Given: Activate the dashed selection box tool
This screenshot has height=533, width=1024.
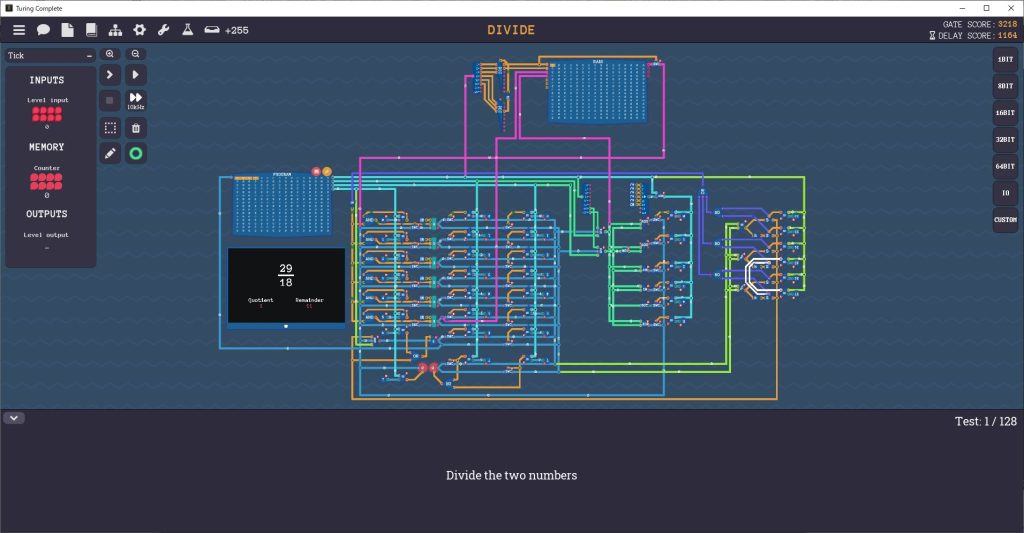Looking at the screenshot, I should pyautogui.click(x=110, y=128).
